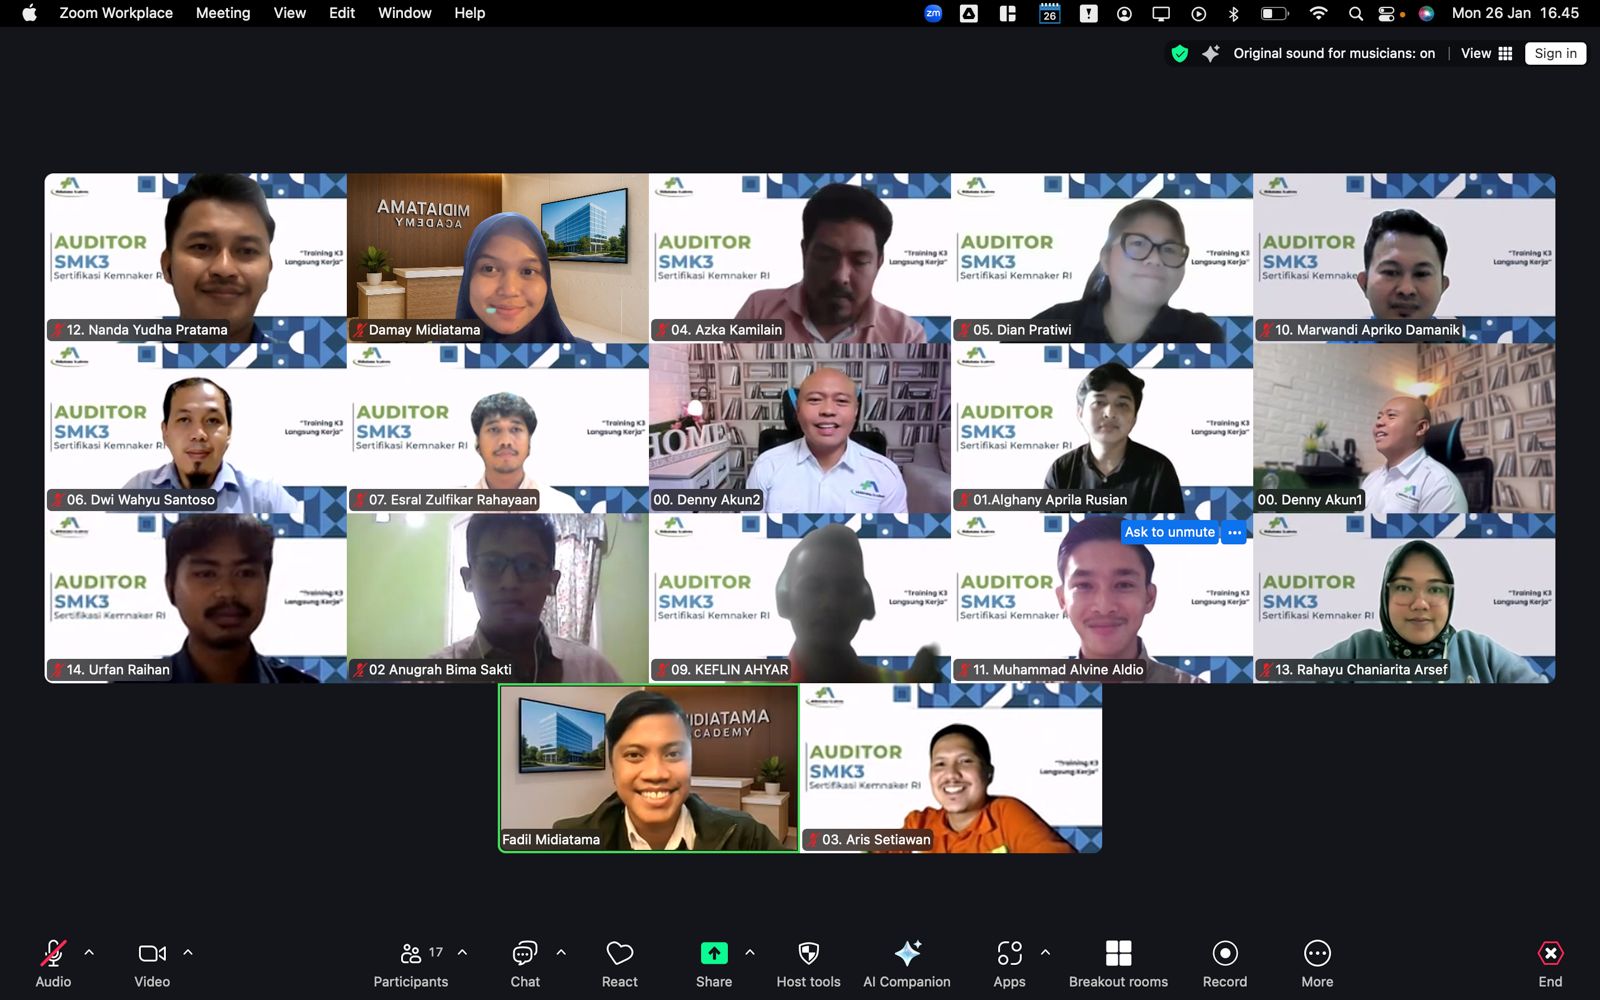
Task: Open the Meeting menu in menu bar
Action: [223, 13]
